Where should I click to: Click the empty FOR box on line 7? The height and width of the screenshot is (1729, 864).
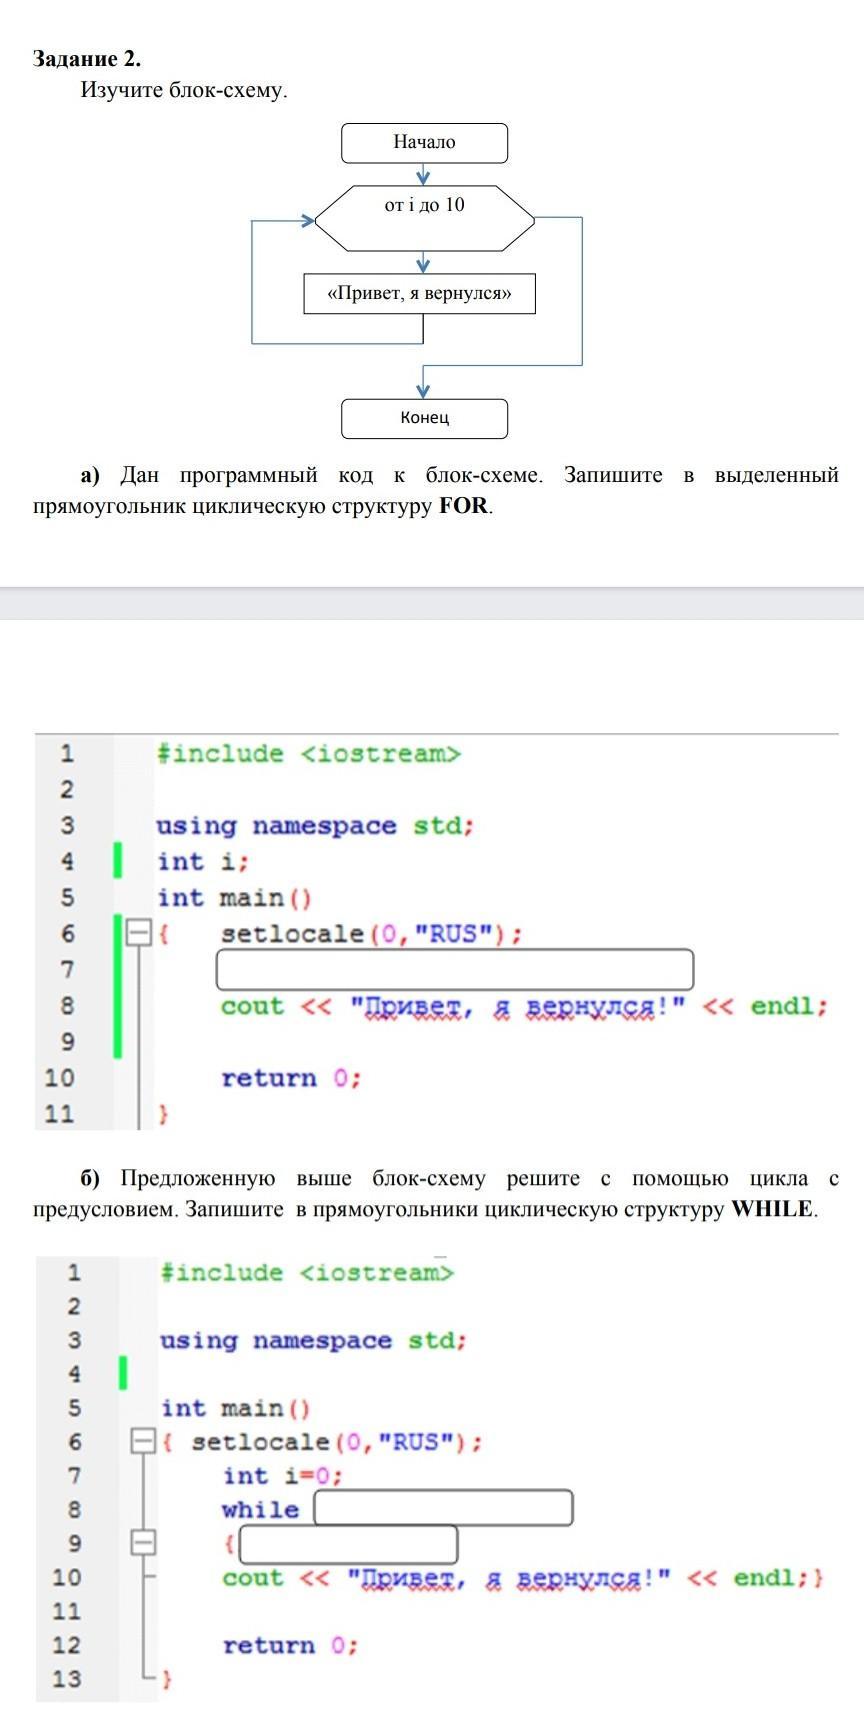[454, 970]
